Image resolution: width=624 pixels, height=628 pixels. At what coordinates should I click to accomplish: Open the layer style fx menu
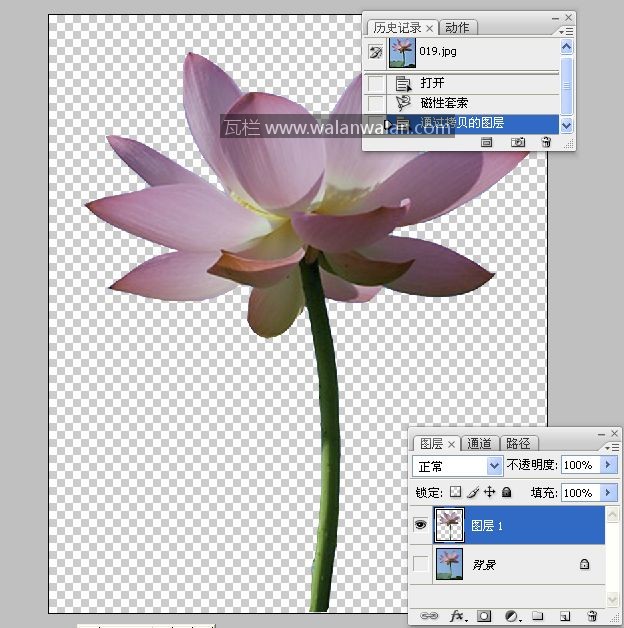coord(458,616)
